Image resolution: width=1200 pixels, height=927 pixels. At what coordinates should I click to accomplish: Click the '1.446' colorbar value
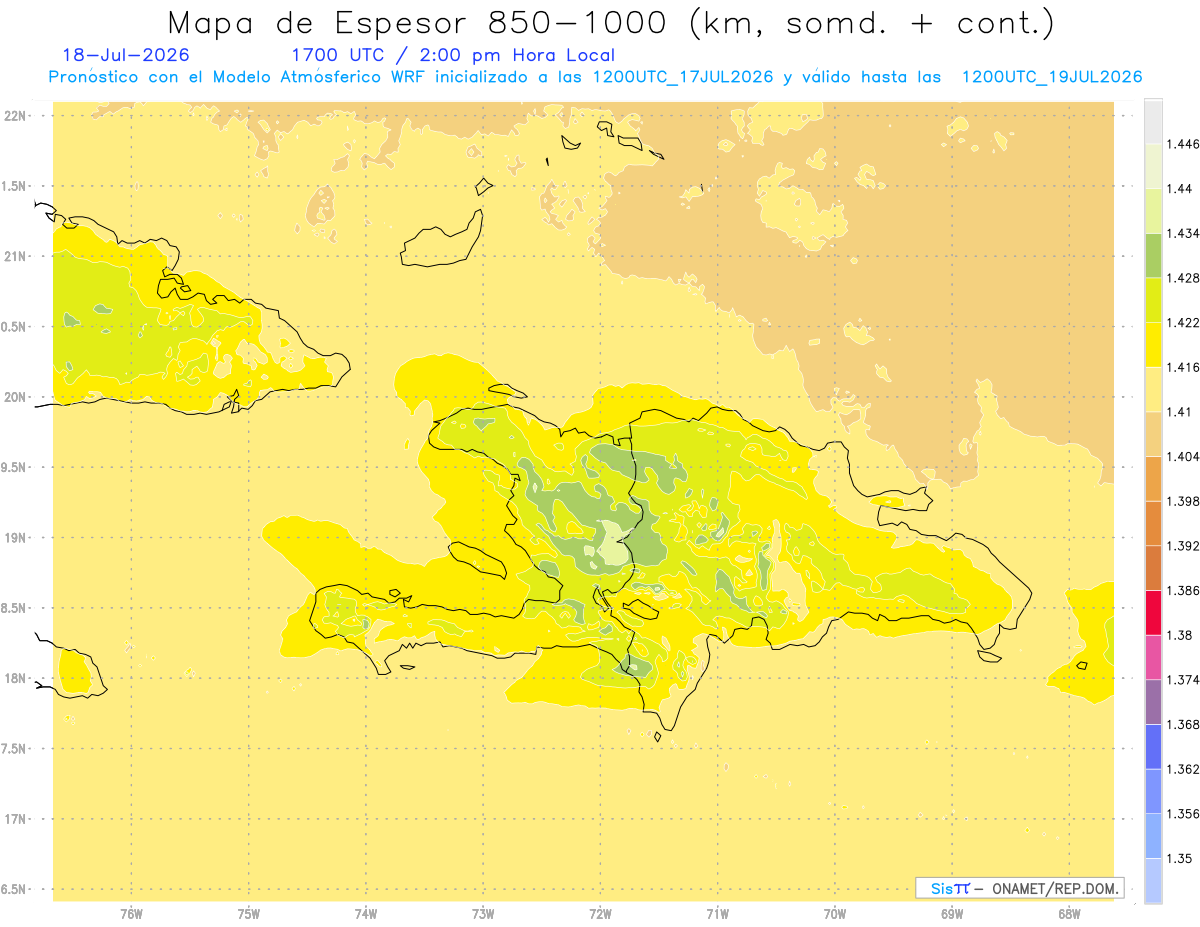click(1184, 144)
